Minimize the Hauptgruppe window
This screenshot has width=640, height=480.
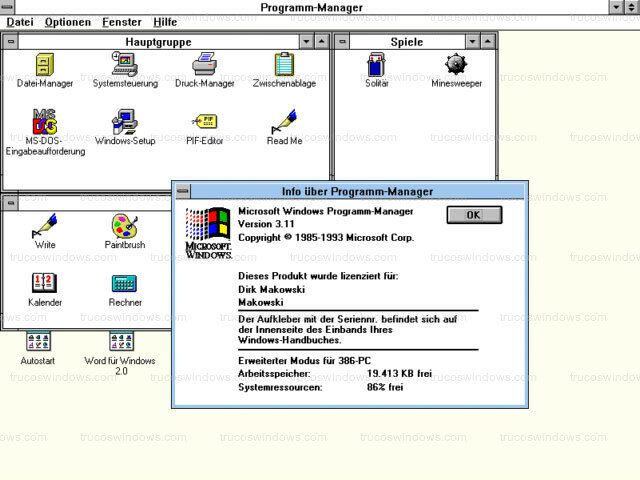pyautogui.click(x=306, y=42)
